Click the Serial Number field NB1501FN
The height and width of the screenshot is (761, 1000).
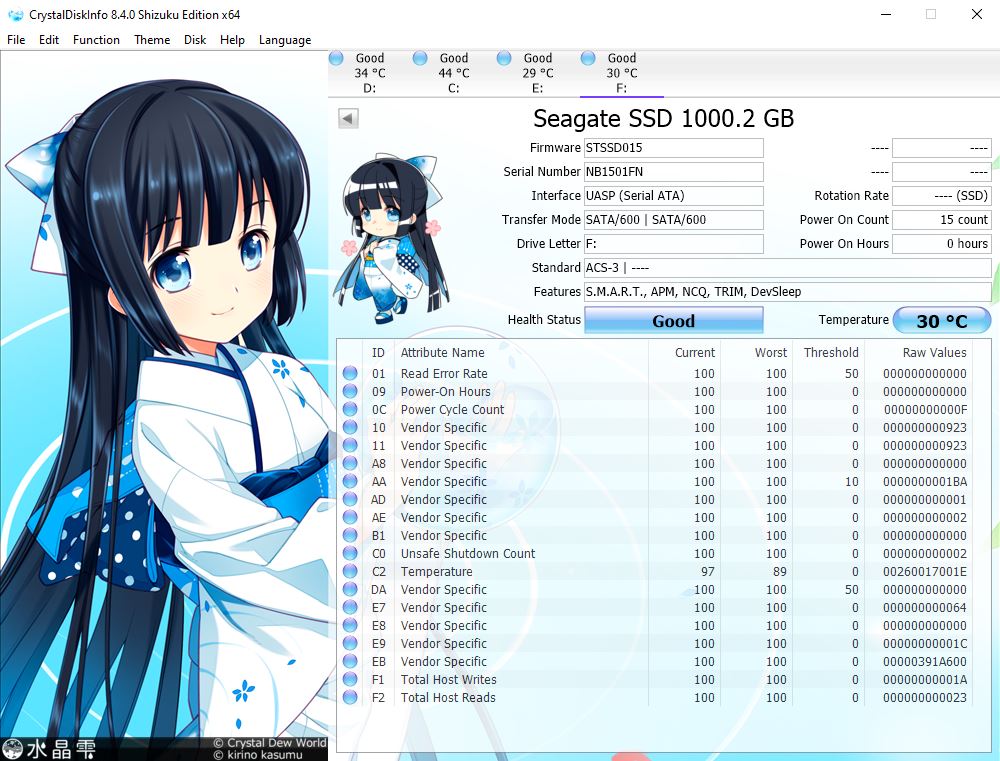click(x=673, y=172)
